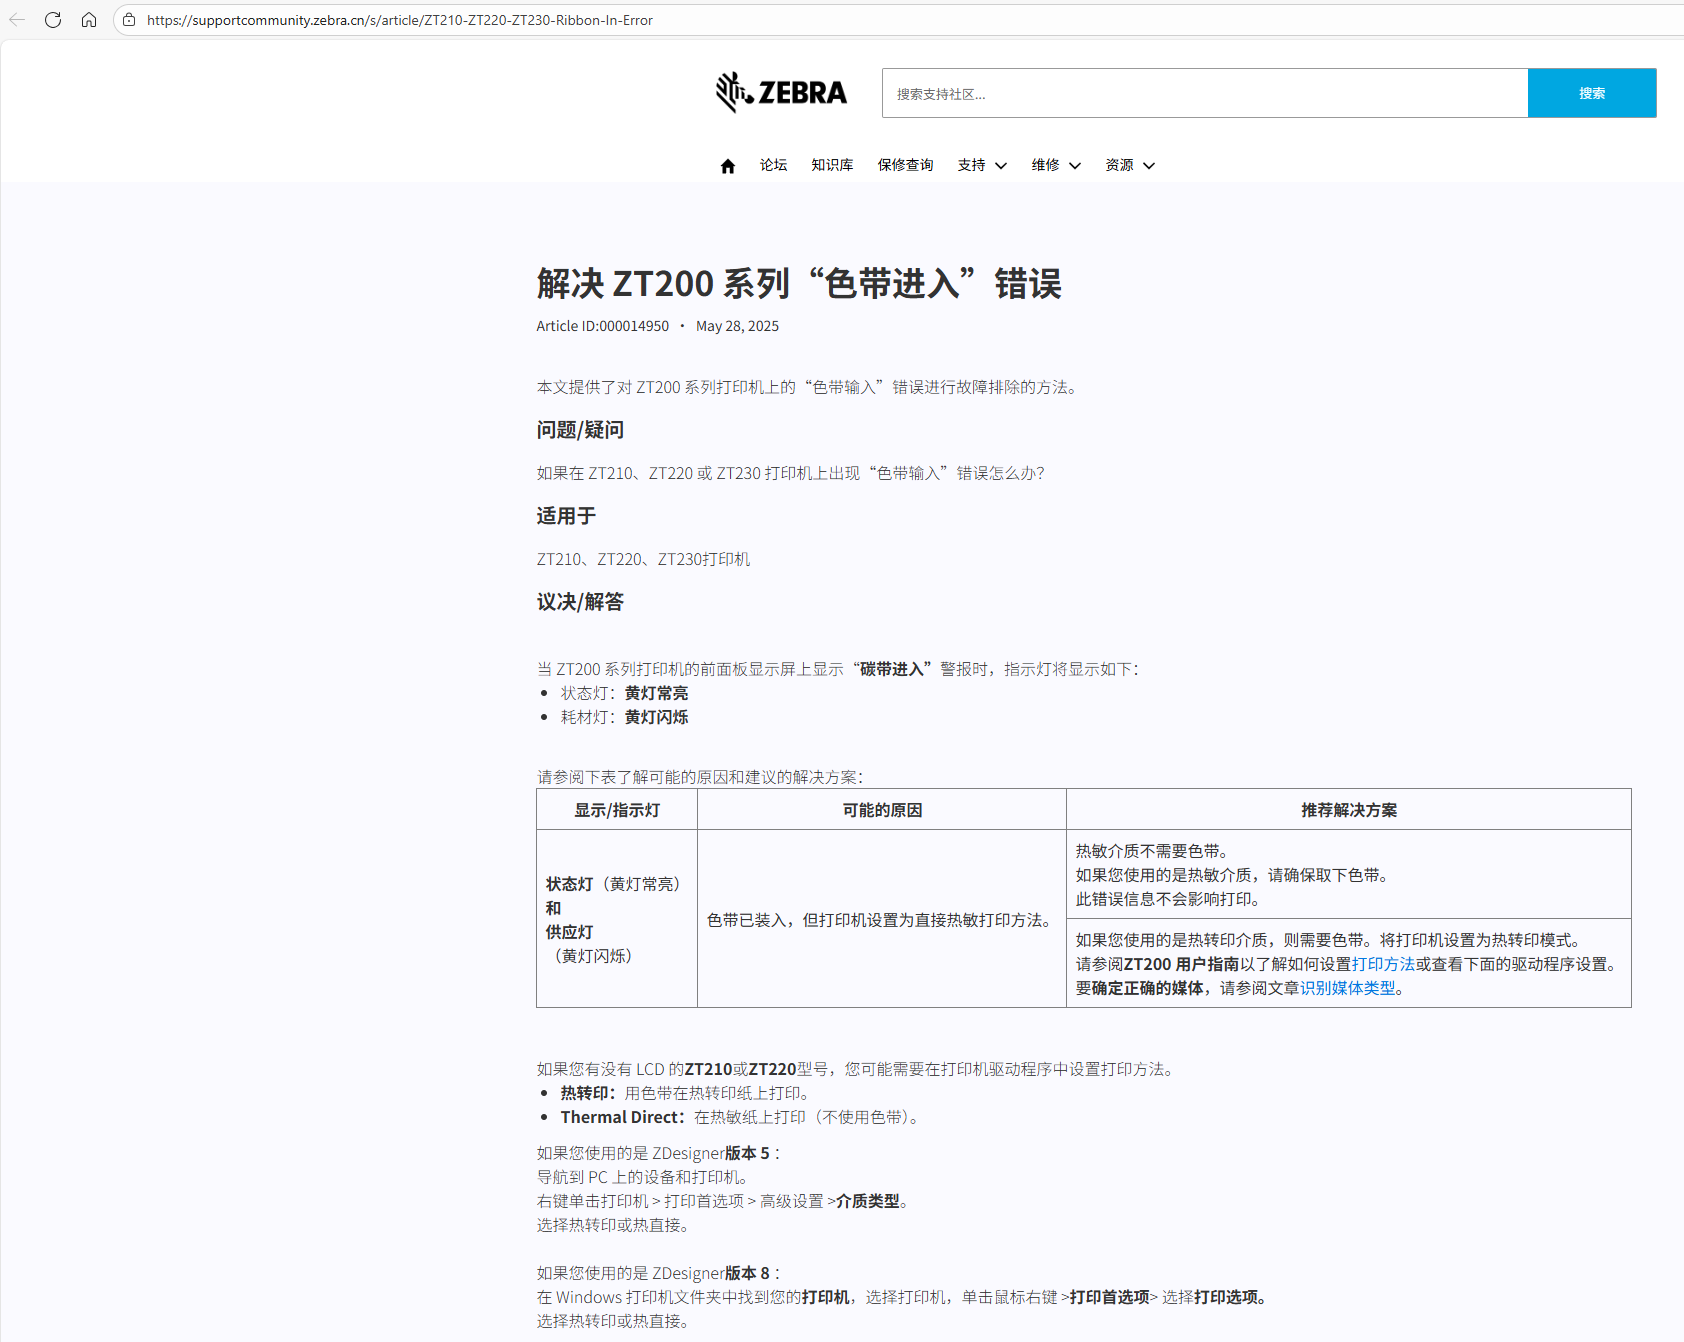Open the 论坛 menu item
This screenshot has width=1684, height=1342.
click(773, 165)
